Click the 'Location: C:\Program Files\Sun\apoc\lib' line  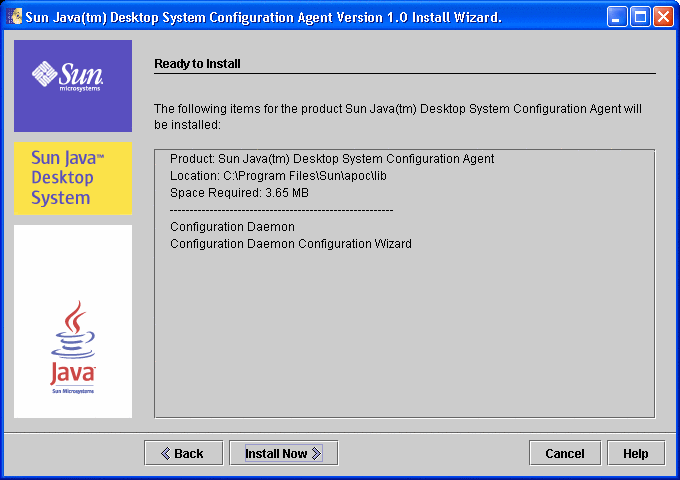click(x=278, y=176)
